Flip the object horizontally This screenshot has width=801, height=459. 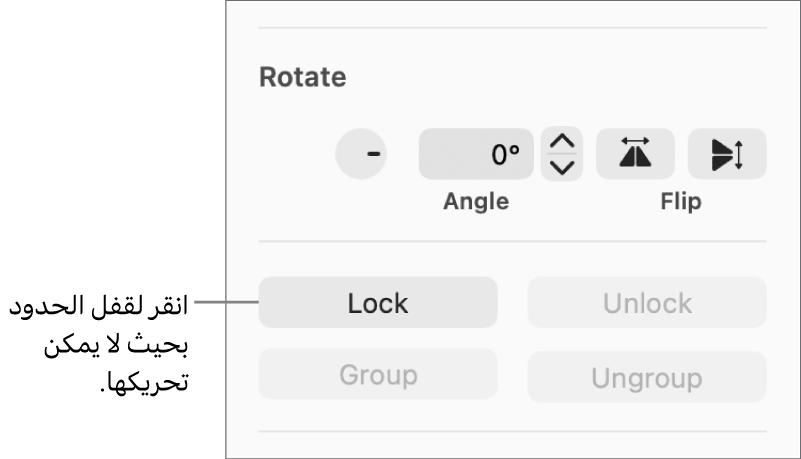click(x=635, y=154)
